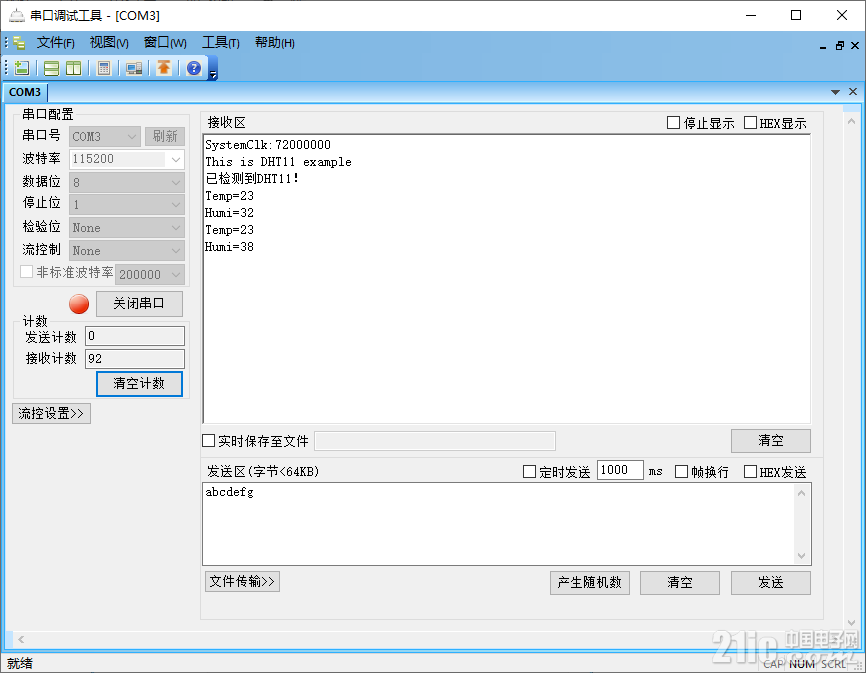The image size is (866, 673).
Task: Click the new window toolbar icon
Action: [22, 68]
